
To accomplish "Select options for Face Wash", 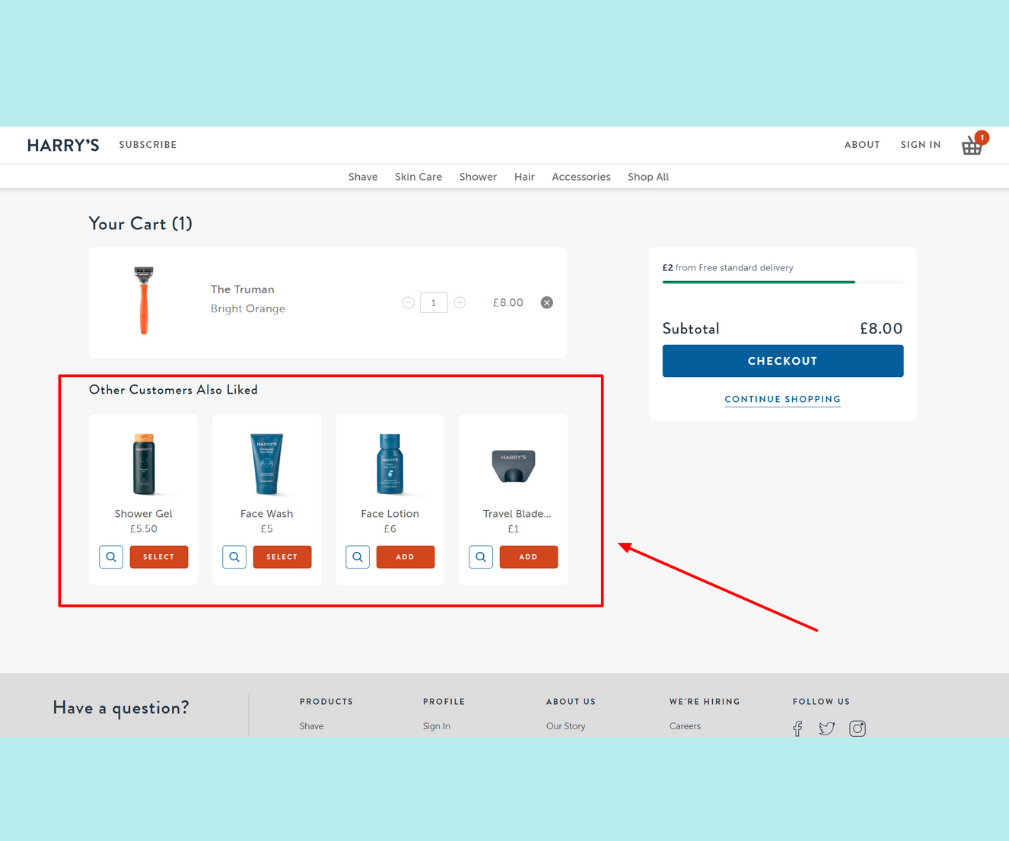I will [282, 557].
